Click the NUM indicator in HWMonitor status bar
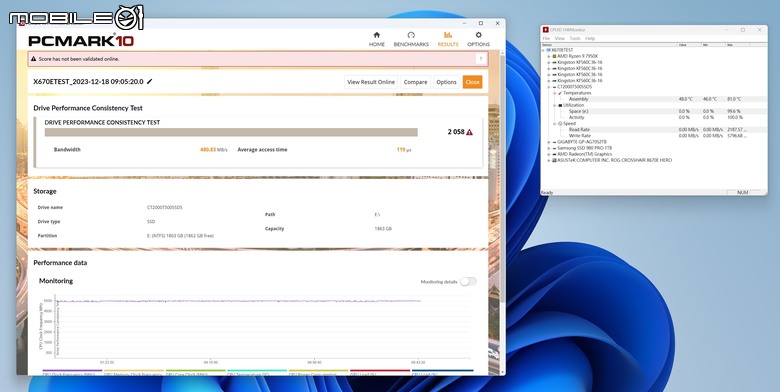 [742, 193]
